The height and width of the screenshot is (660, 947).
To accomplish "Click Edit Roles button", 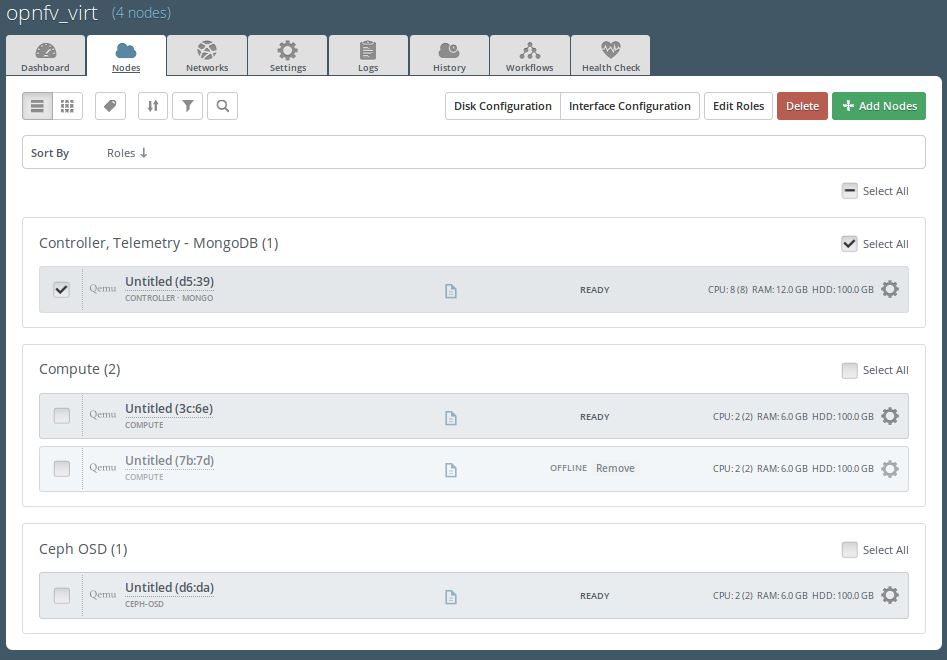I will [x=738, y=106].
